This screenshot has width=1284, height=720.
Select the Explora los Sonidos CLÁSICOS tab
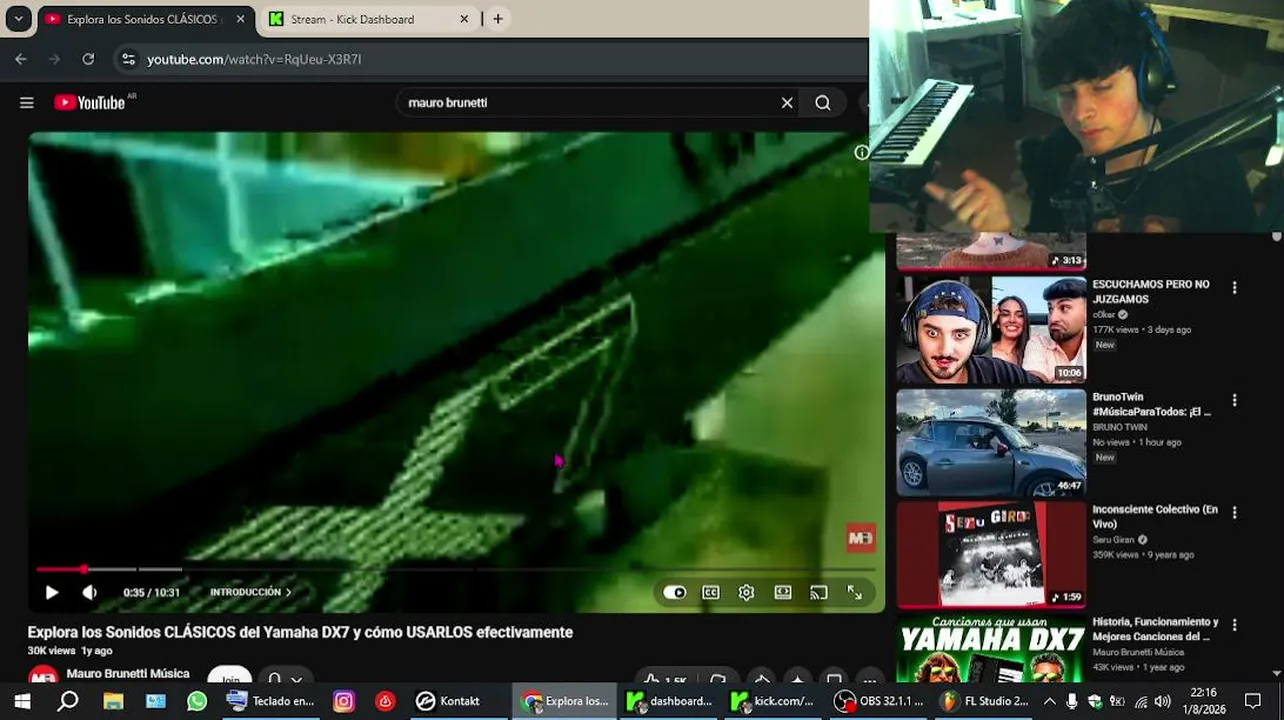(145, 19)
